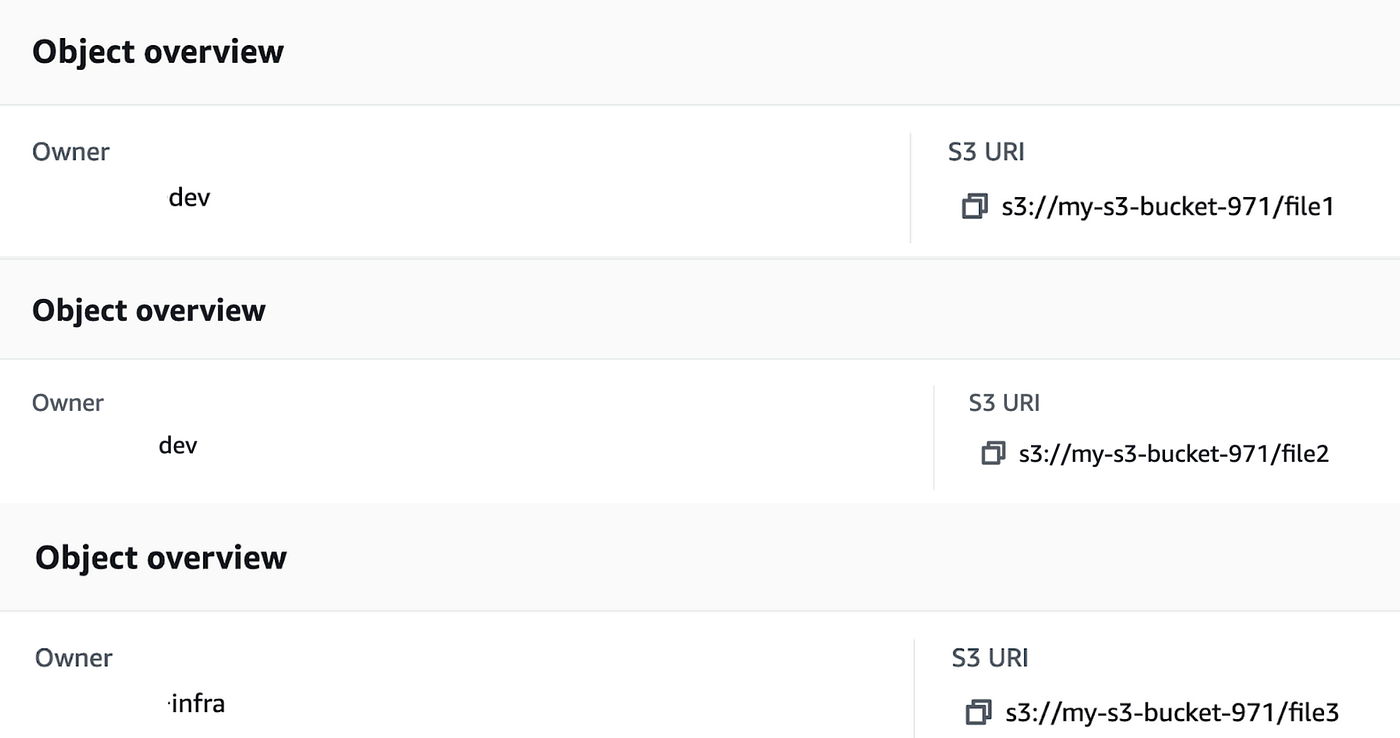Click the S3 URI label above file2
Image resolution: width=1400 pixels, height=738 pixels.
click(x=1004, y=403)
